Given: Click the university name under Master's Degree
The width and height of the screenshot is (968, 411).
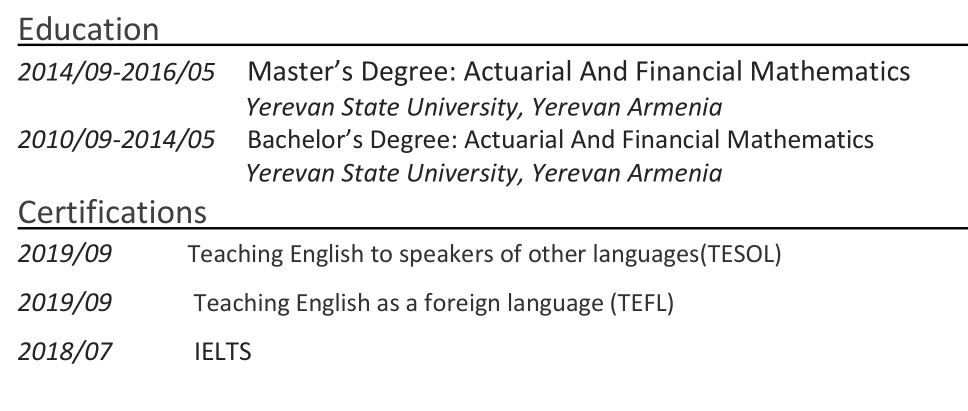Looking at the screenshot, I should [484, 106].
